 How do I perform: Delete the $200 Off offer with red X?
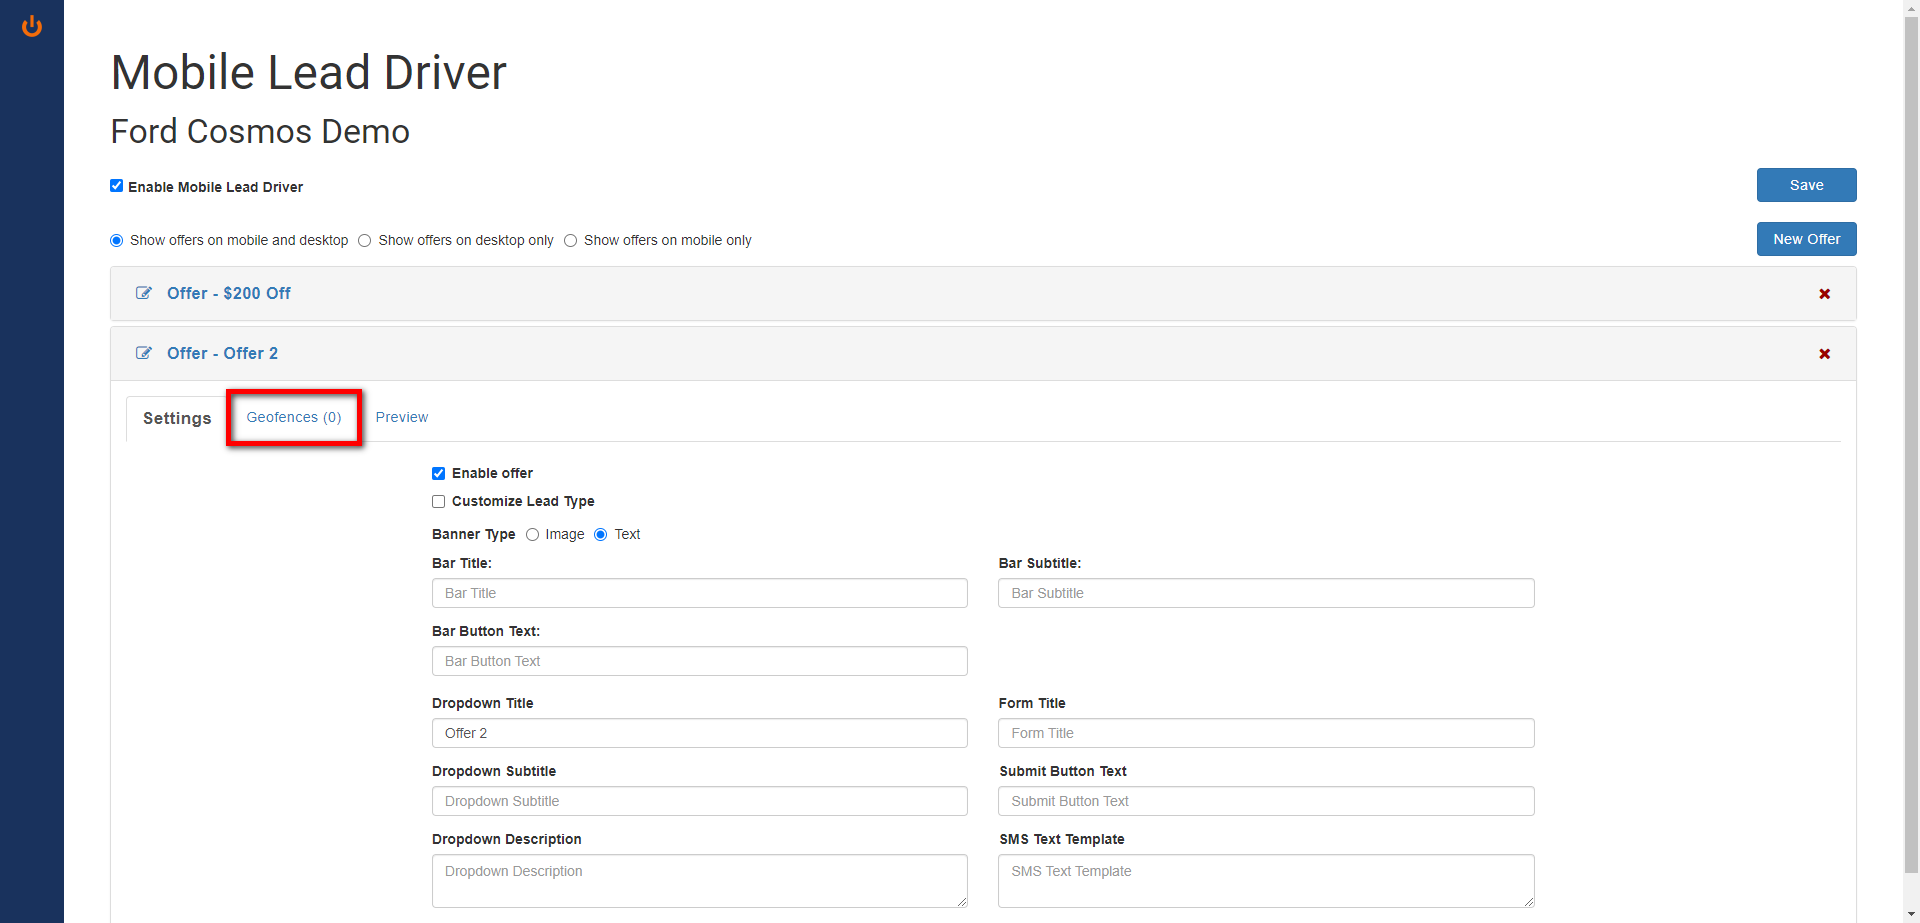click(x=1824, y=294)
